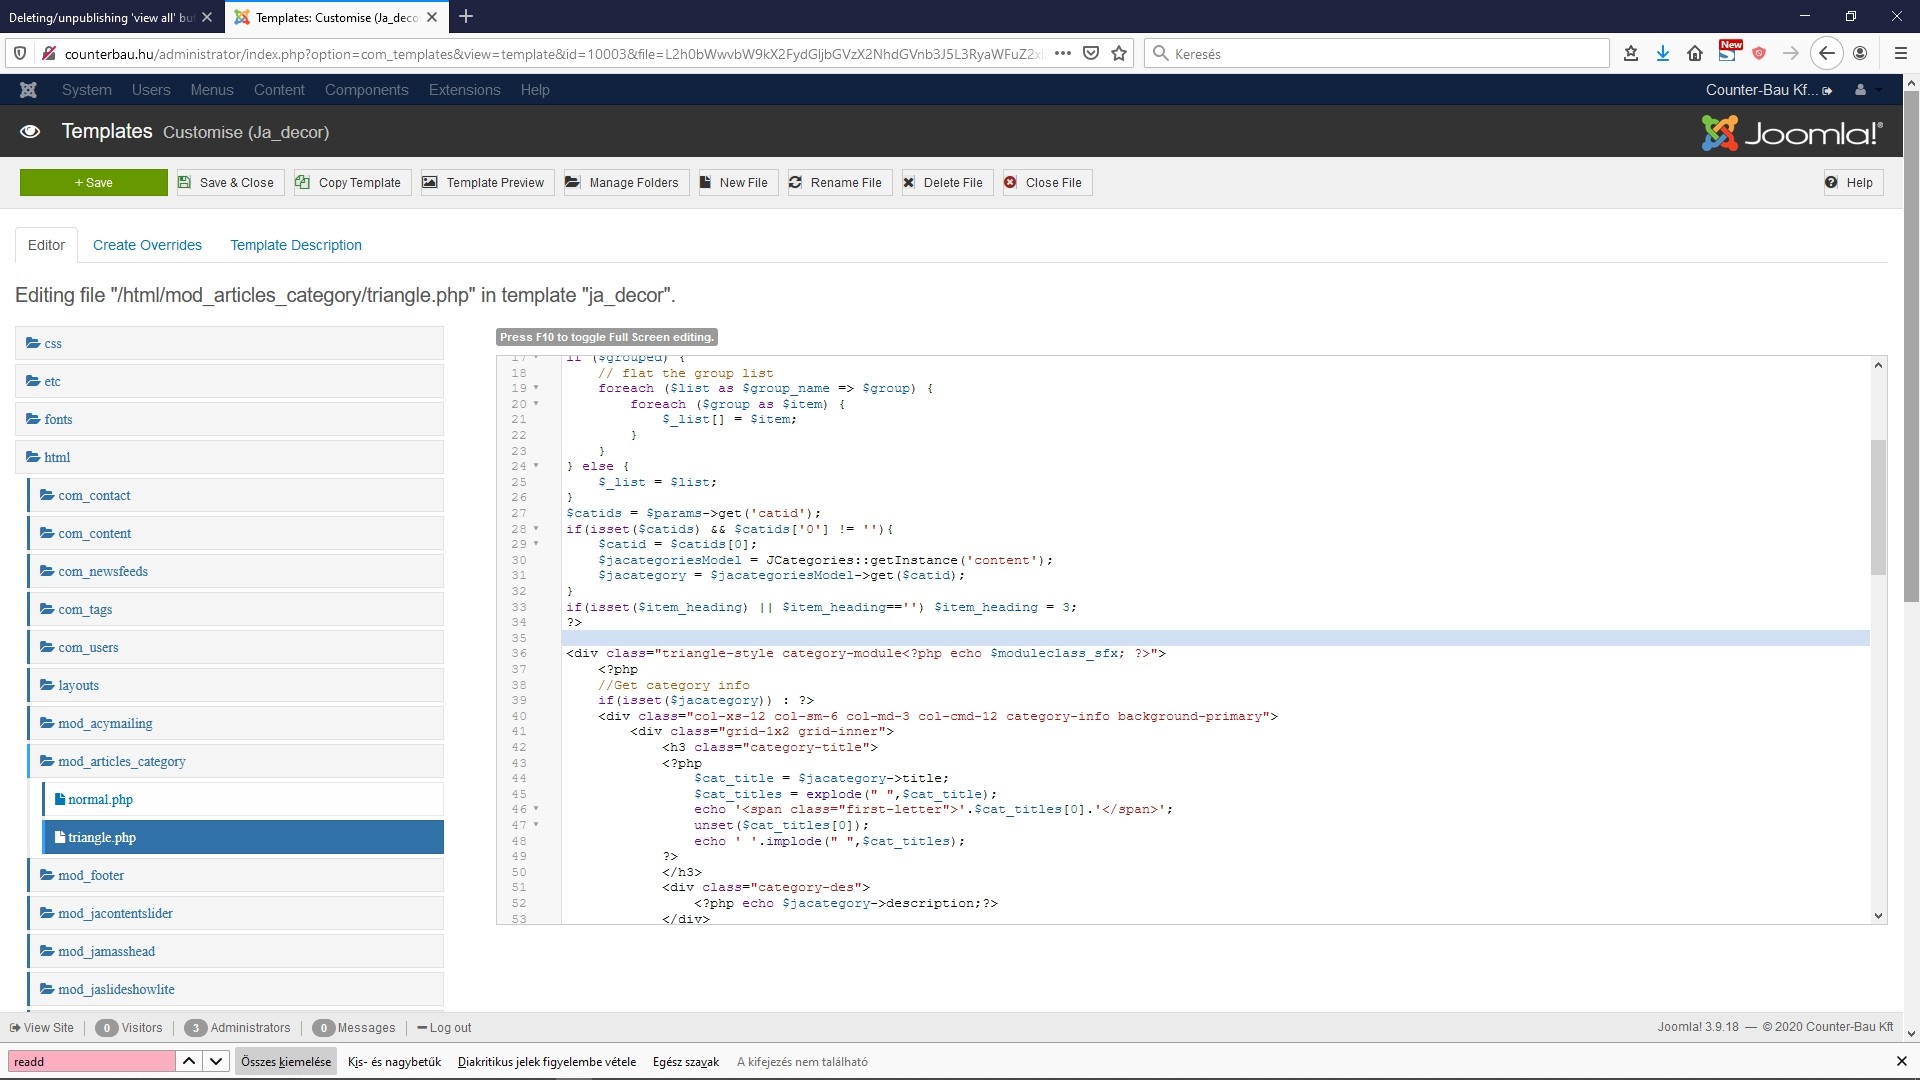The width and height of the screenshot is (1920, 1080).
Task: Open the Extensions menu
Action: click(464, 90)
